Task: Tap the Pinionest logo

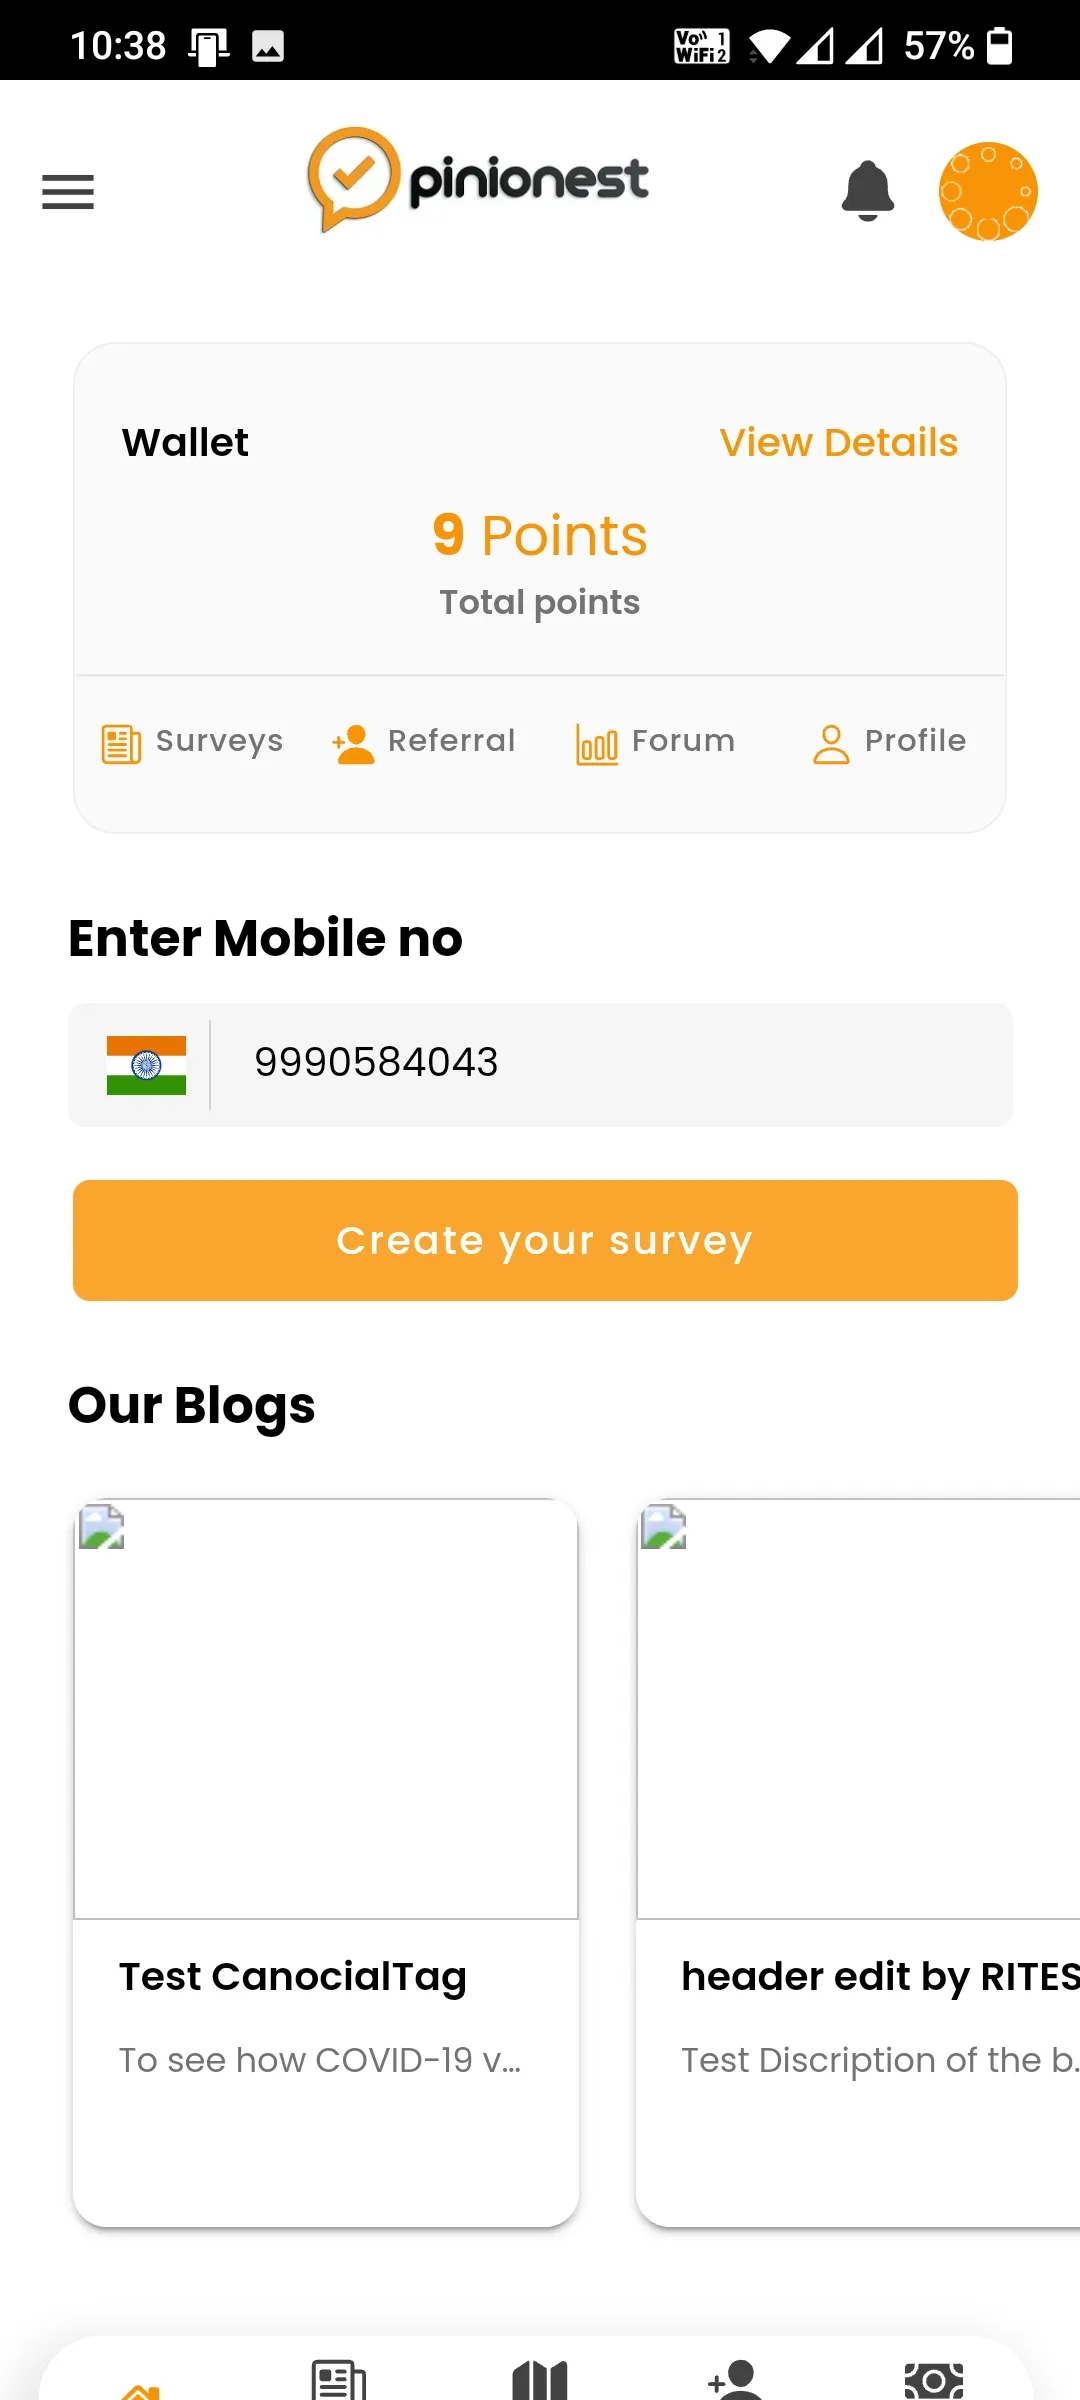Action: click(478, 180)
